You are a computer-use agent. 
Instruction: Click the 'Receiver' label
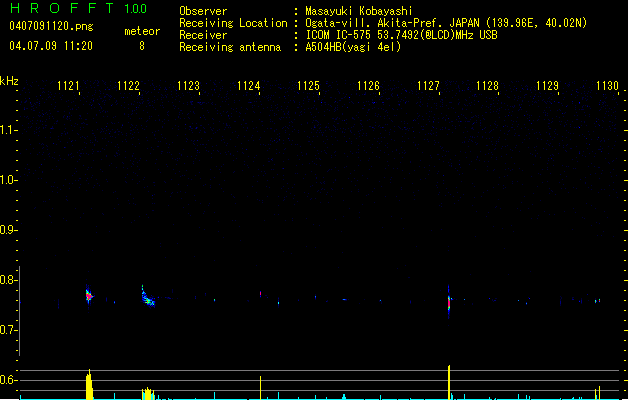coord(203,35)
